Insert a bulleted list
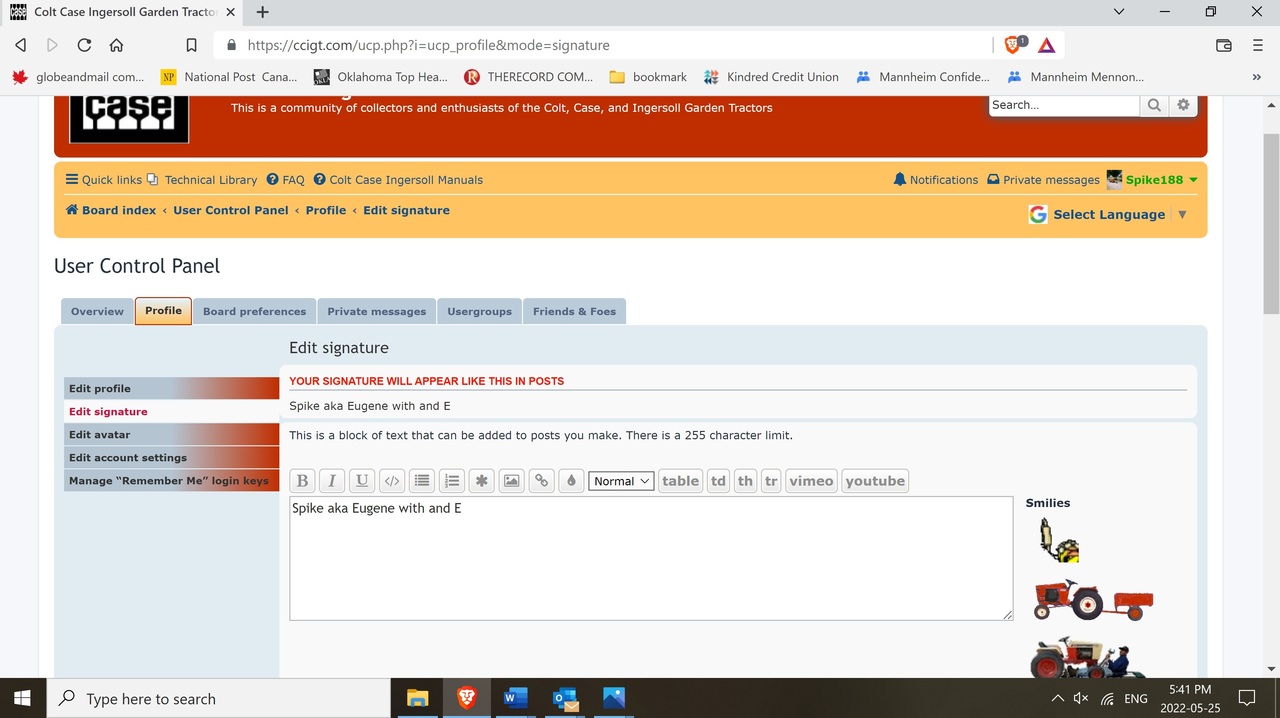The width and height of the screenshot is (1280, 718). coord(422,481)
